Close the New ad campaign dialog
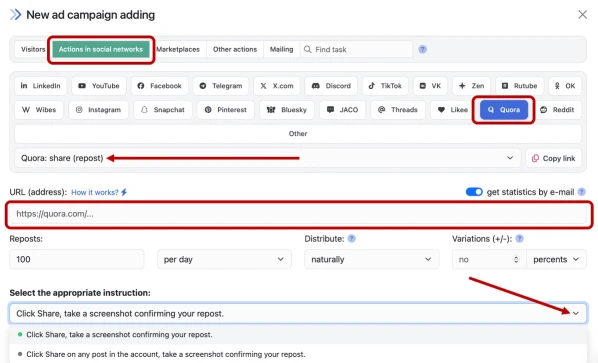 pos(582,14)
